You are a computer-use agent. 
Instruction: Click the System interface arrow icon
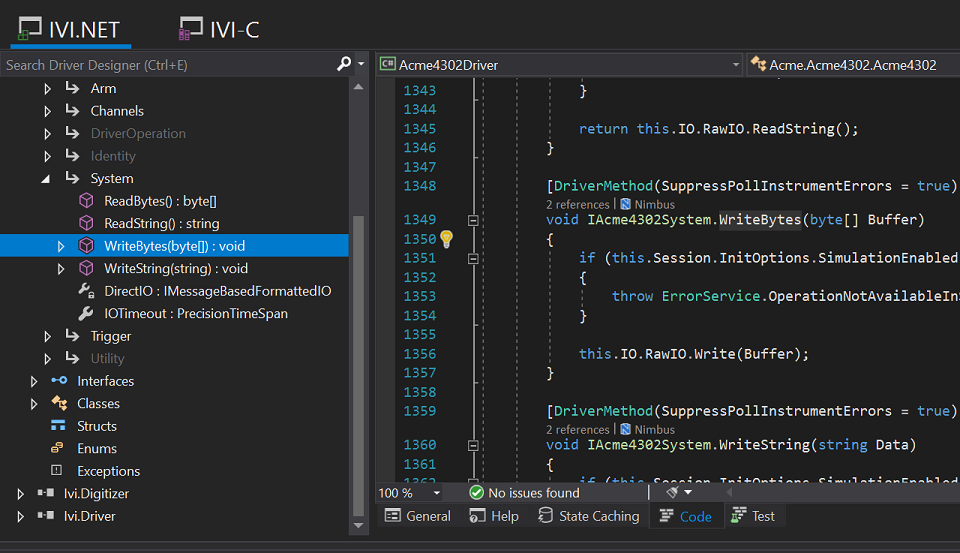coord(72,178)
